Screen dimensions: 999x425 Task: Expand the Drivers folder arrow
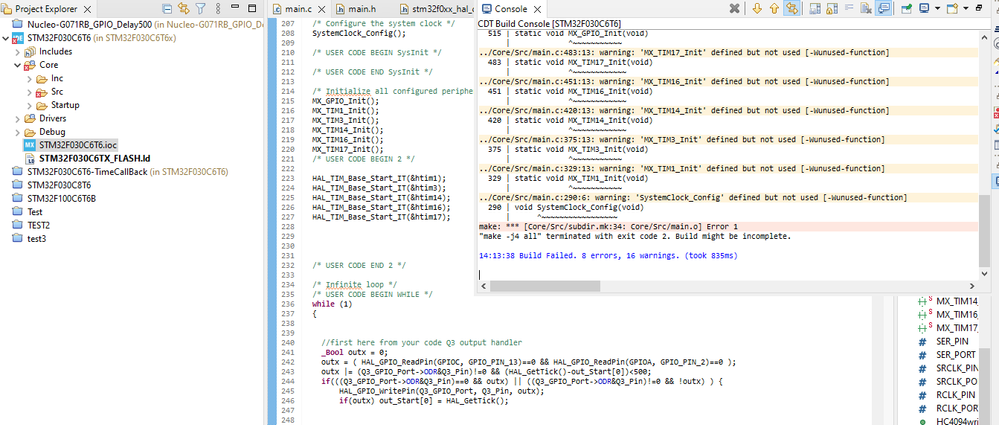[17, 119]
